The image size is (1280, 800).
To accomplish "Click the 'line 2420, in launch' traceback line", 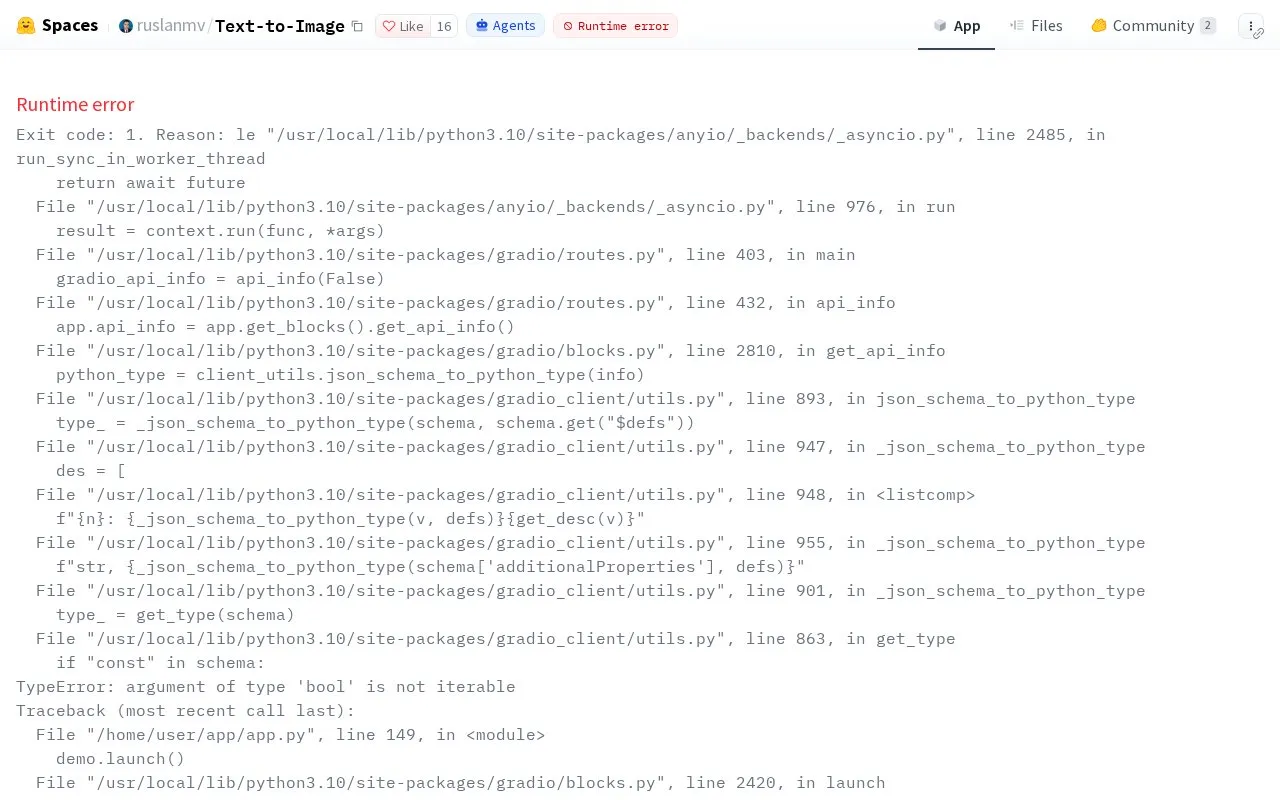I will 461,782.
